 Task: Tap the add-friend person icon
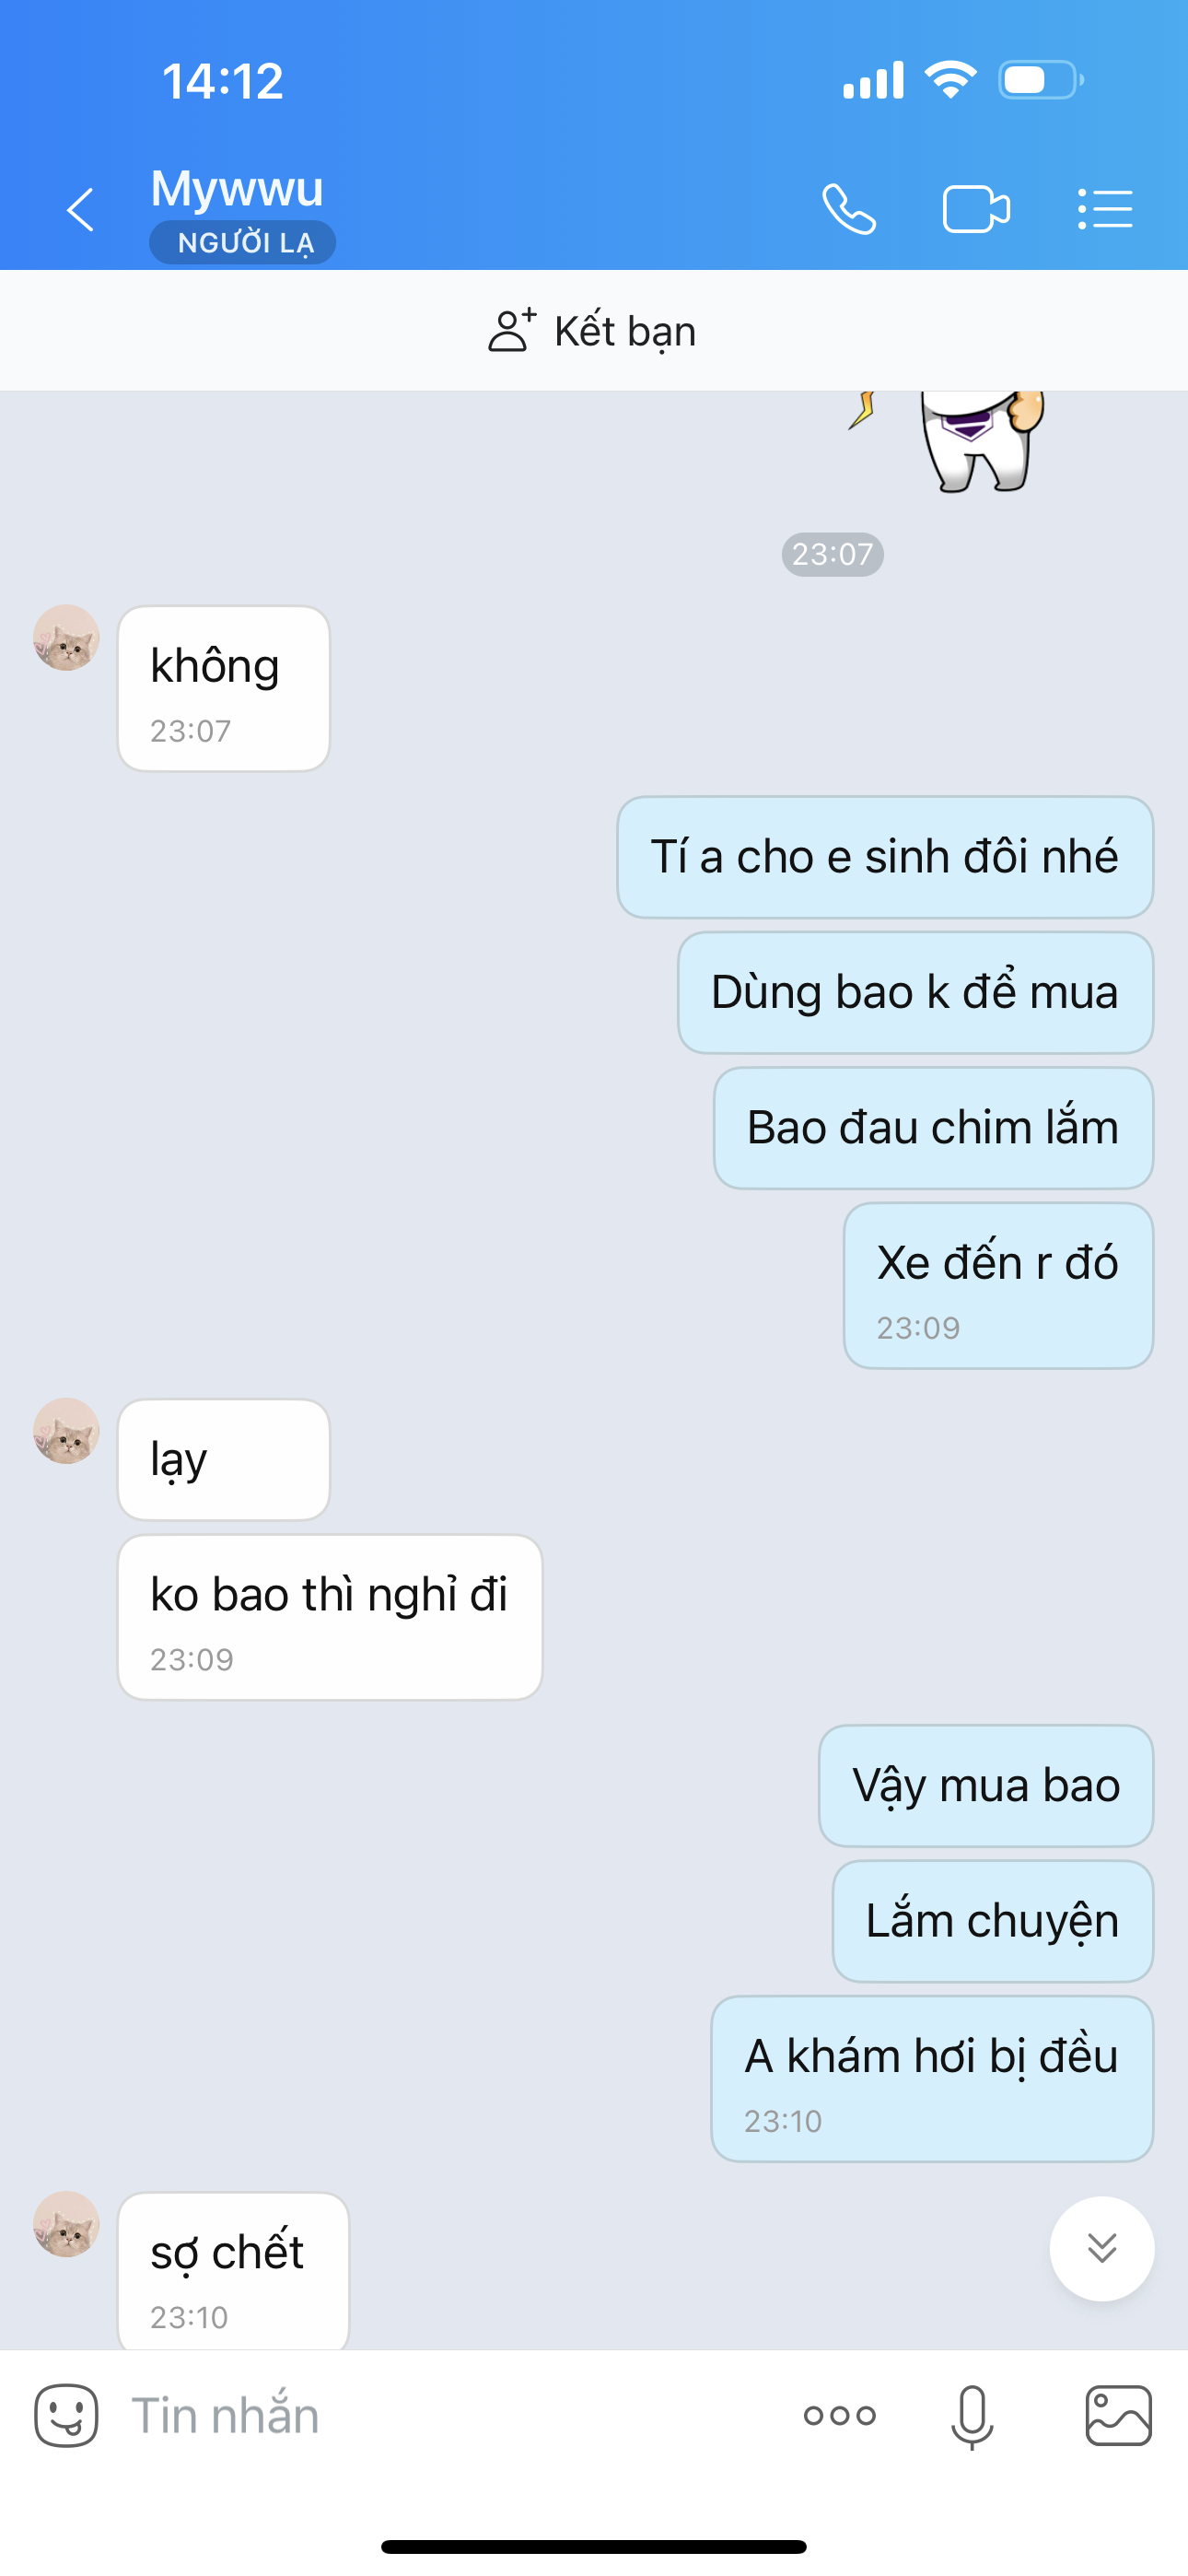pyautogui.click(x=511, y=330)
